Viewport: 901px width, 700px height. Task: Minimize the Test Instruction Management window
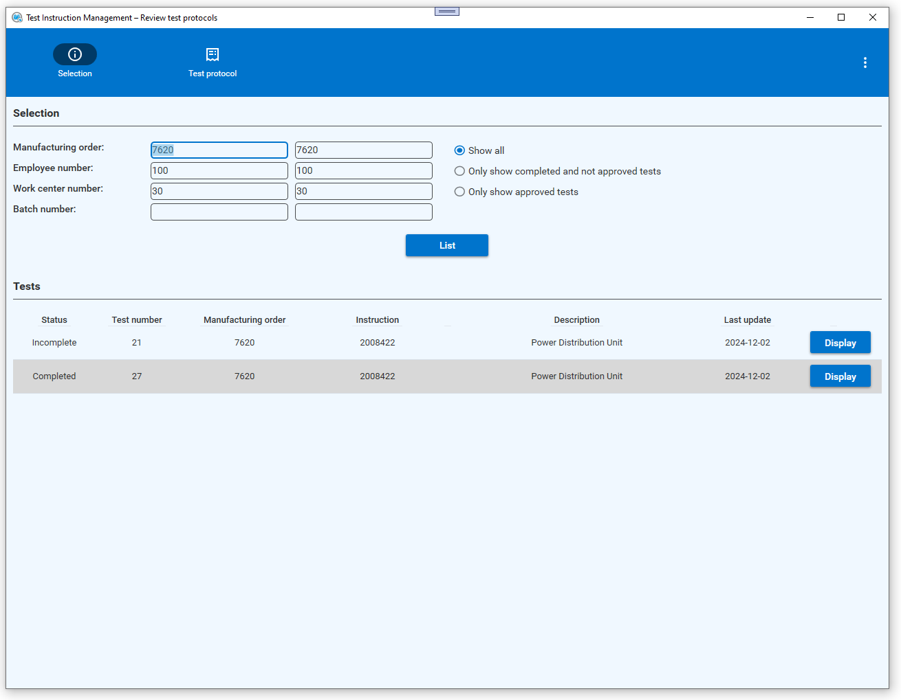coord(810,17)
